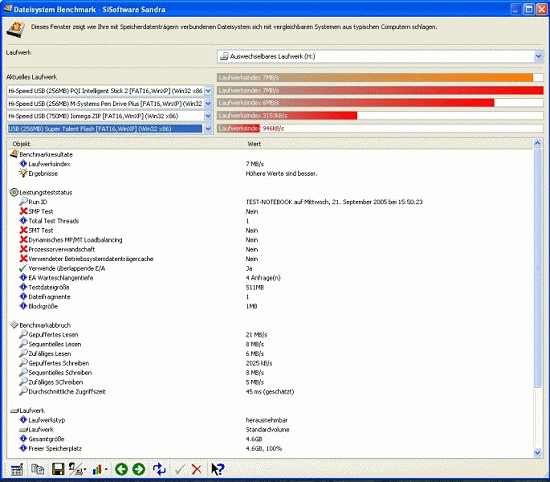
Task: Click the red X icon beside SMT Test
Action: (x=24, y=230)
